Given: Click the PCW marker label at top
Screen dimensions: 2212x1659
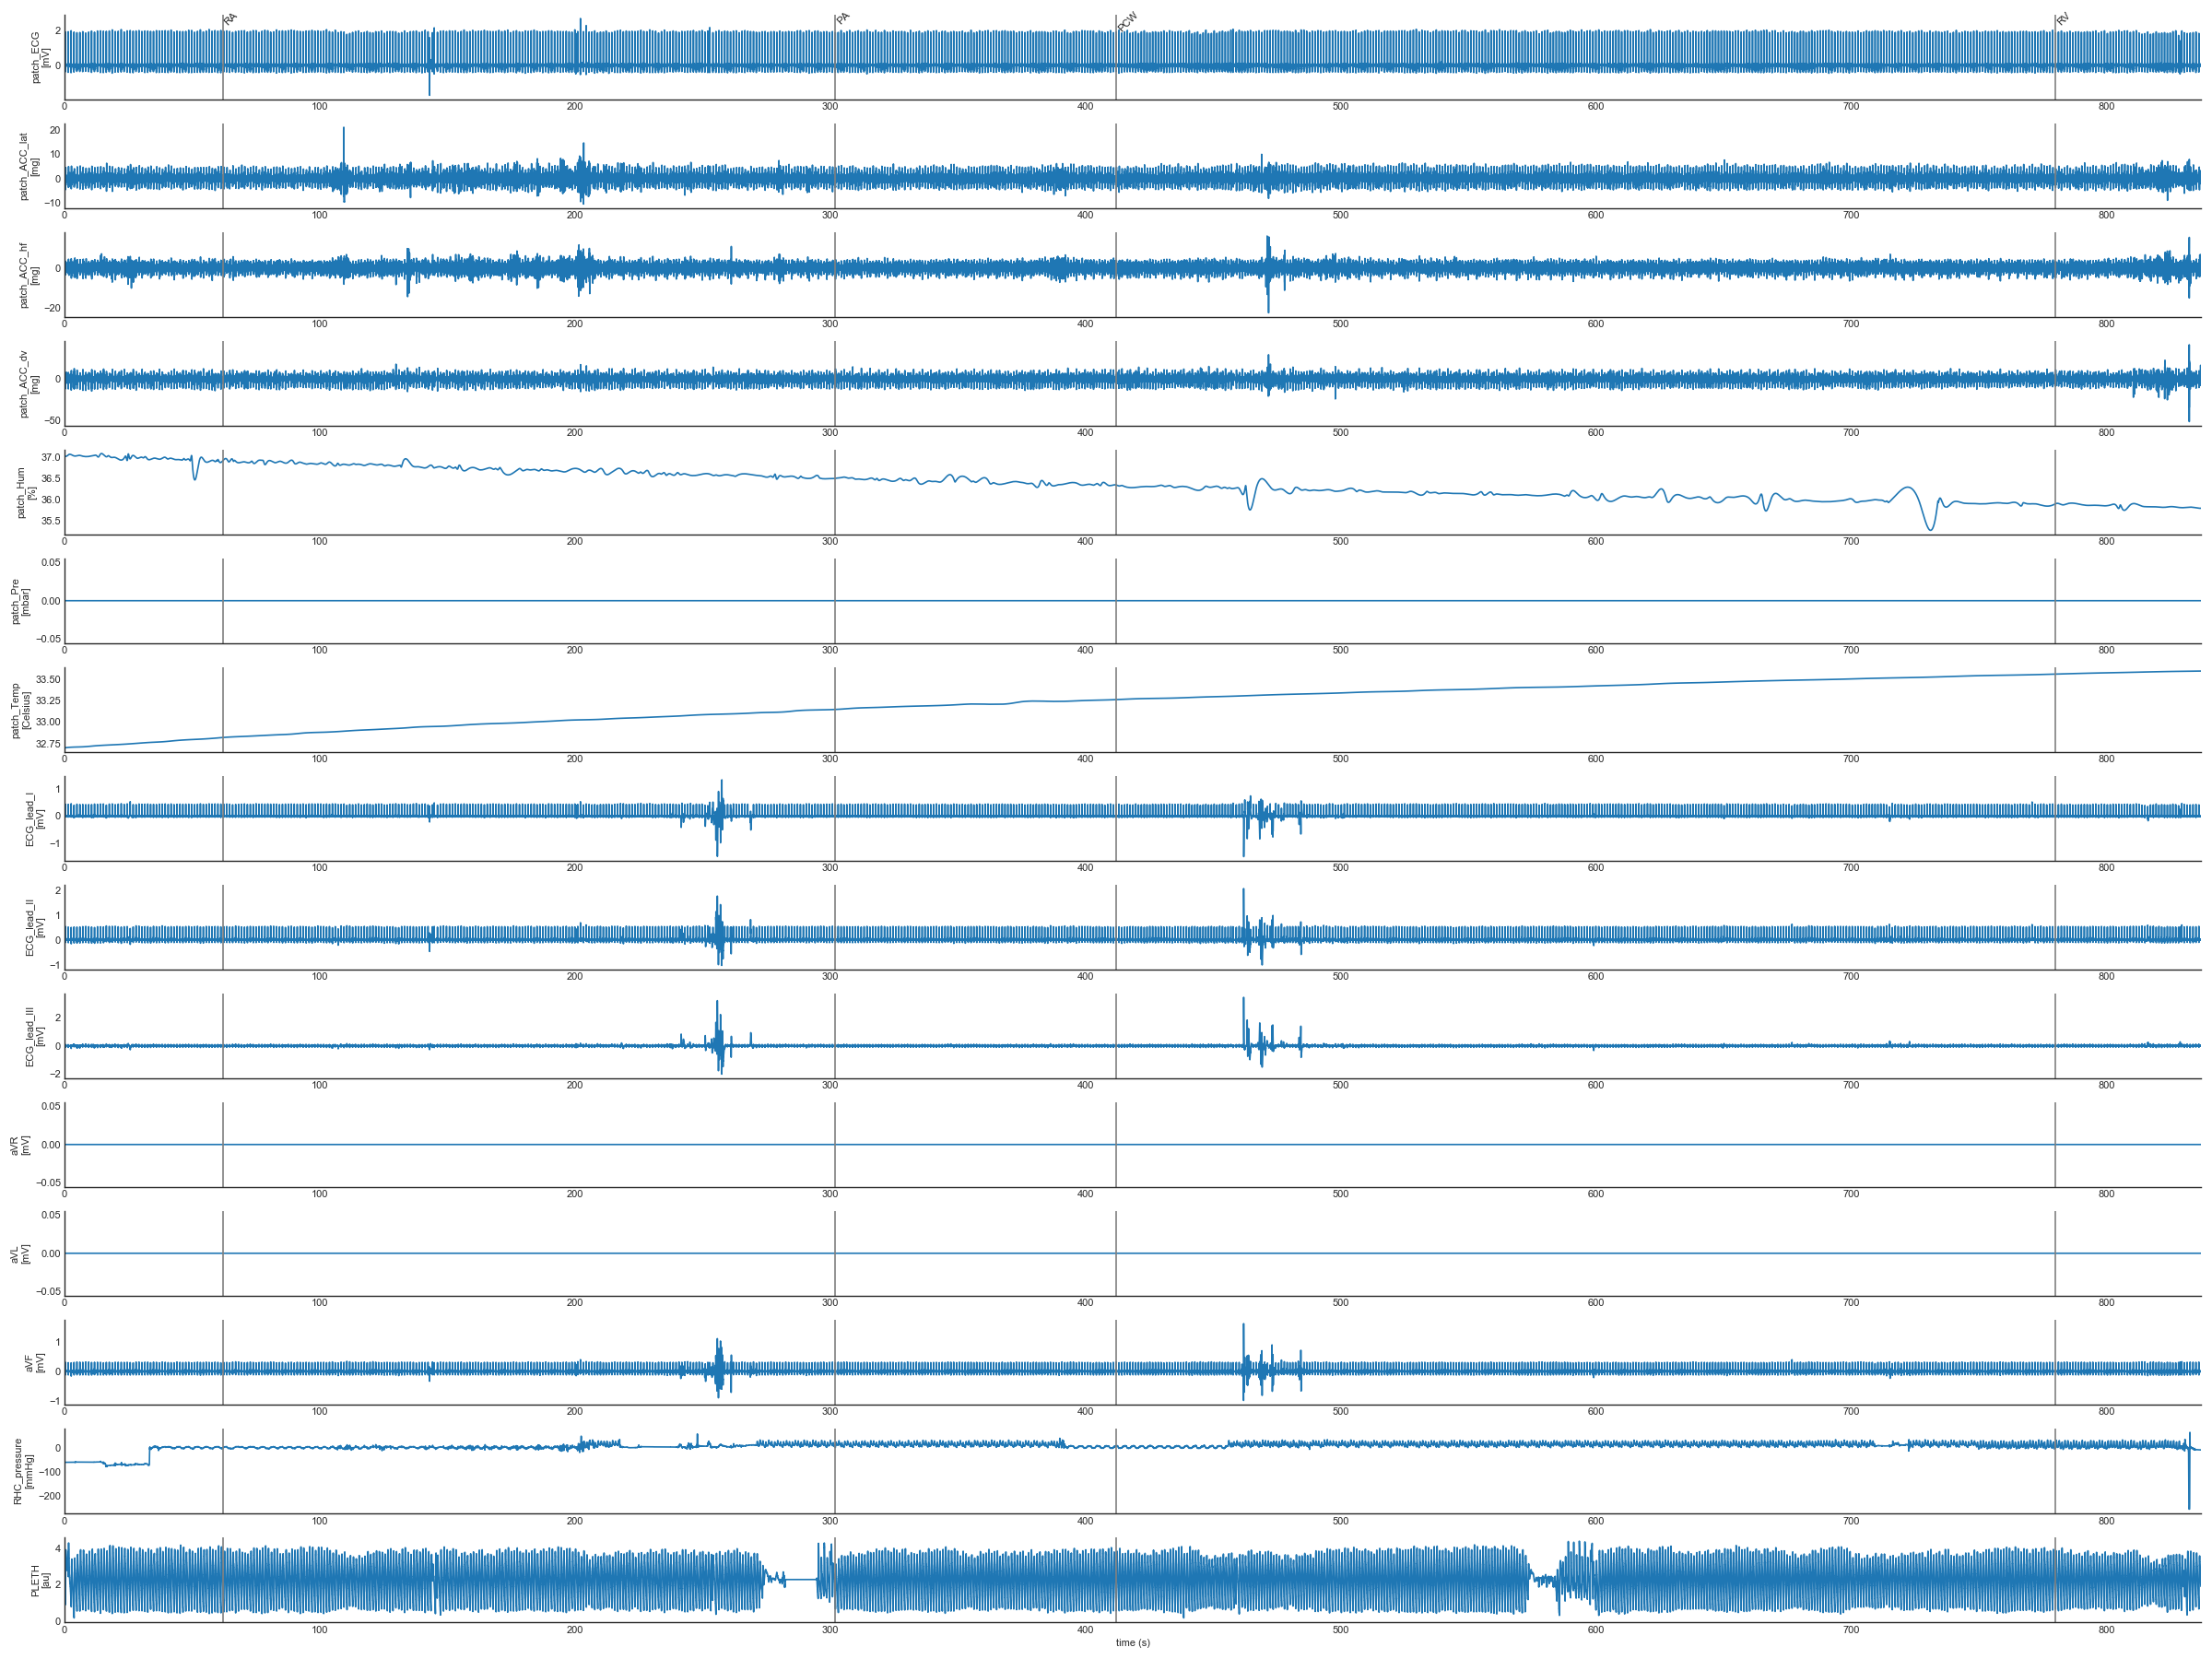Looking at the screenshot, I should [1128, 21].
